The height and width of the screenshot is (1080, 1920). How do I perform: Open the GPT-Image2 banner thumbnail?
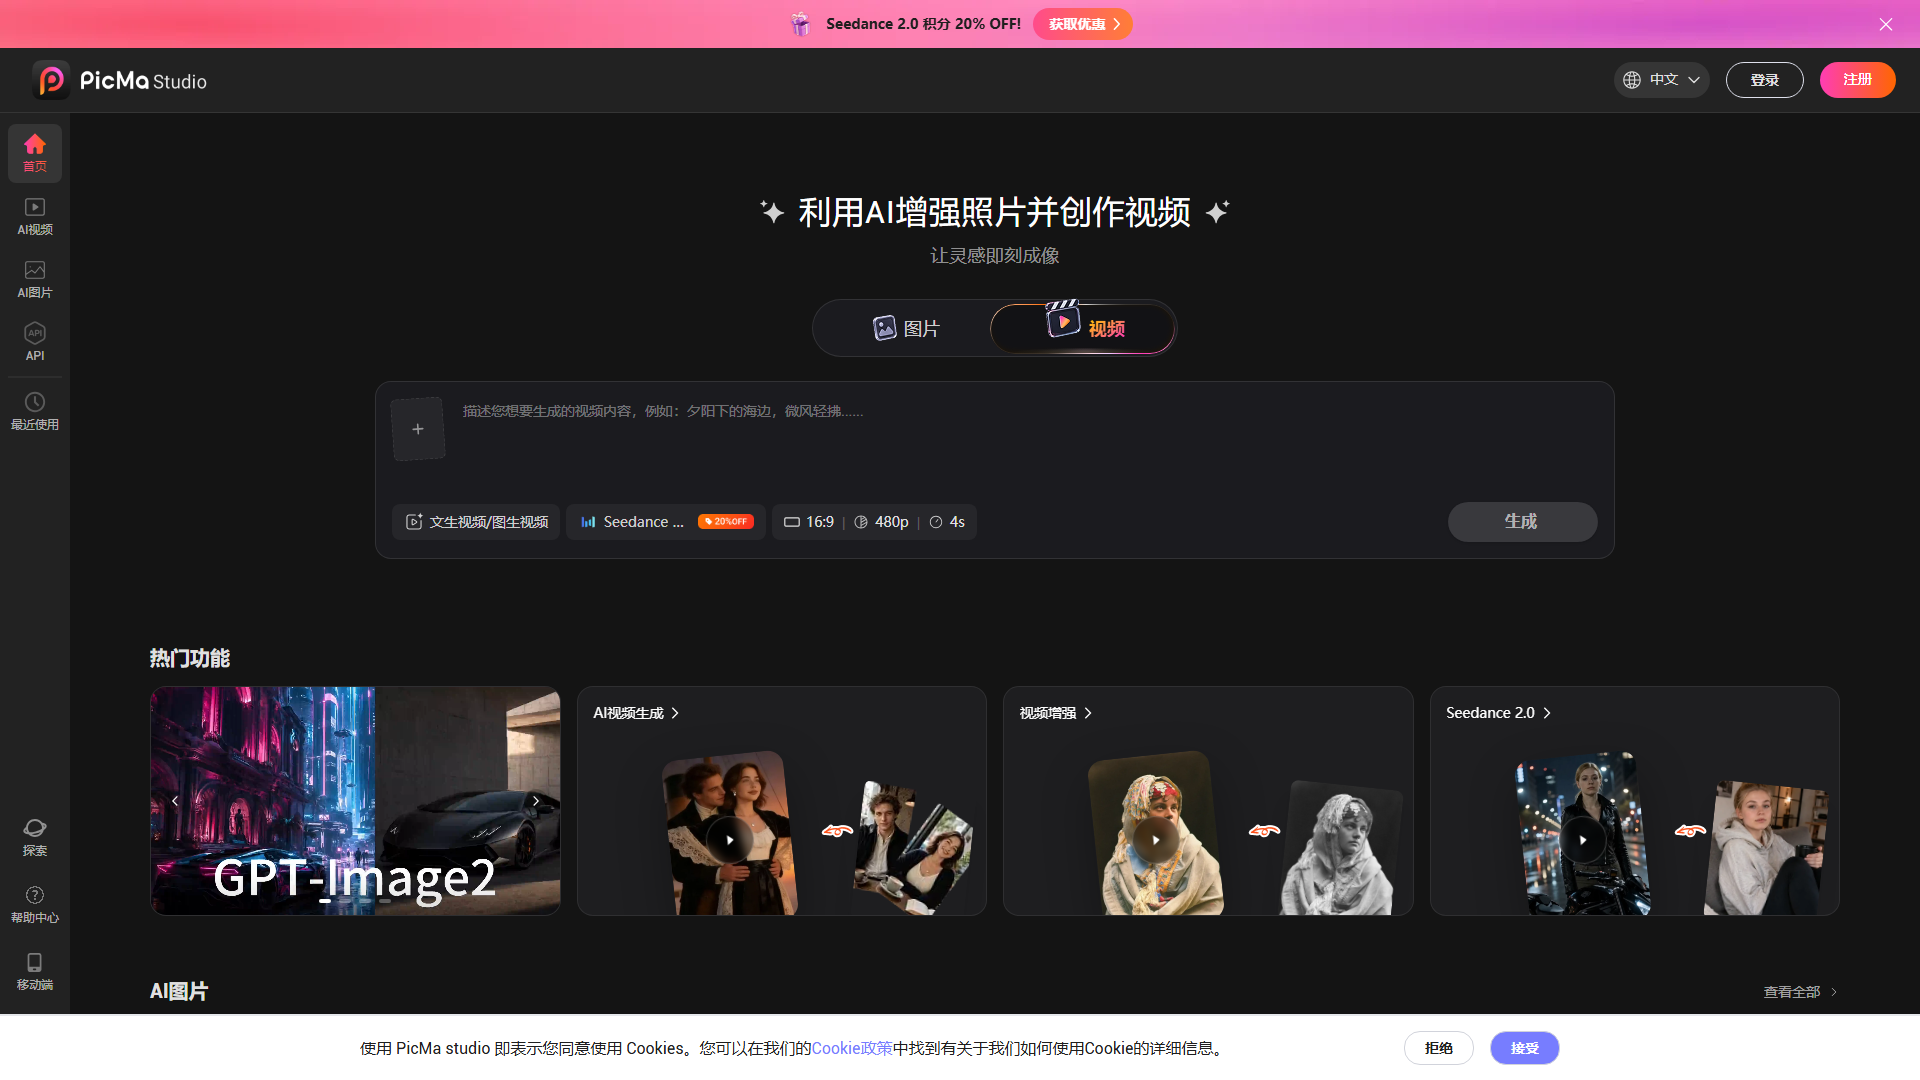tap(355, 801)
